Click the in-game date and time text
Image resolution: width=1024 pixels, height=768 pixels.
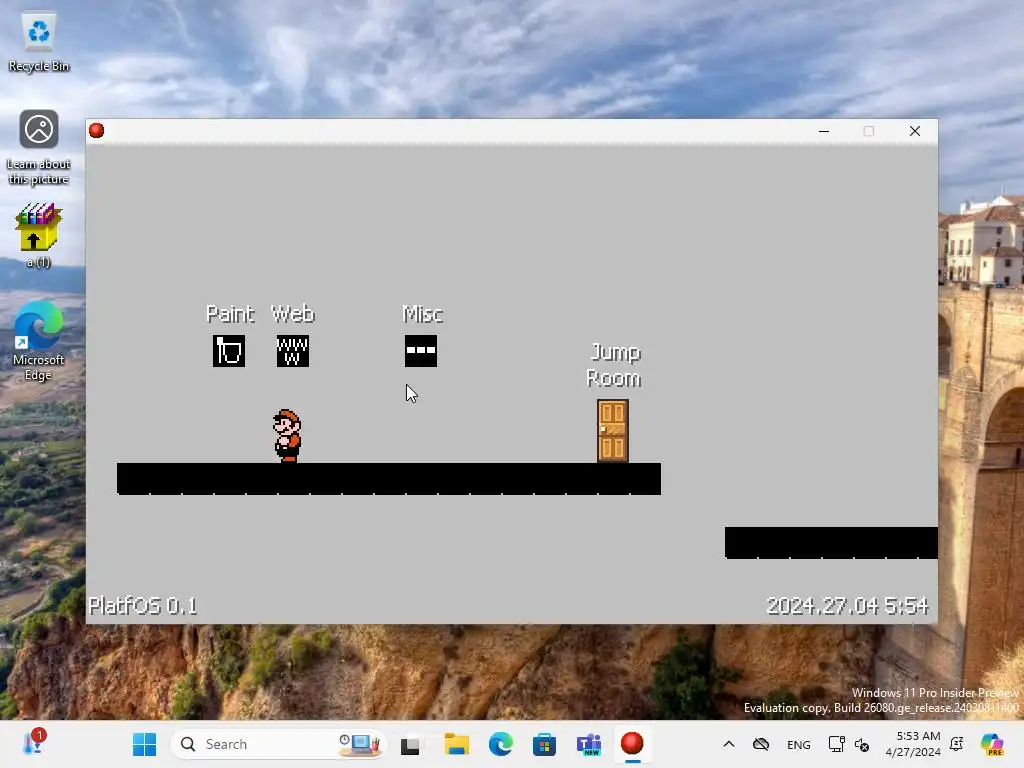tap(846, 605)
